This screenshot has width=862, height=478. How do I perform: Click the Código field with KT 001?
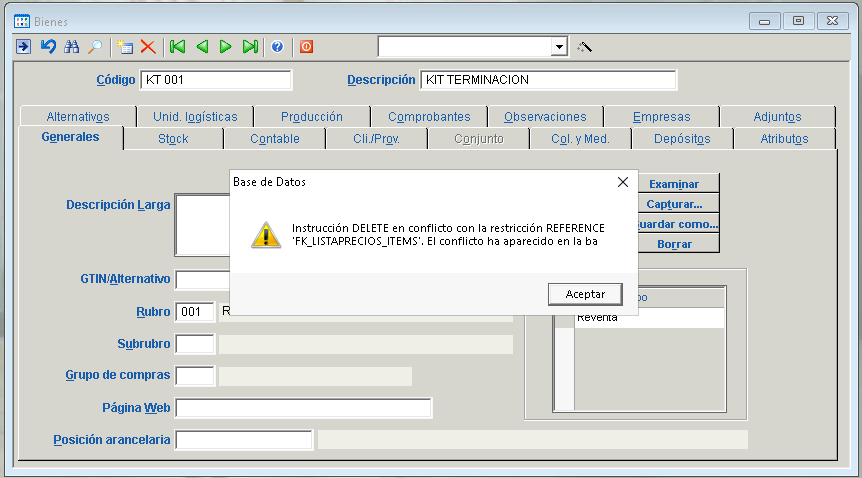216,80
